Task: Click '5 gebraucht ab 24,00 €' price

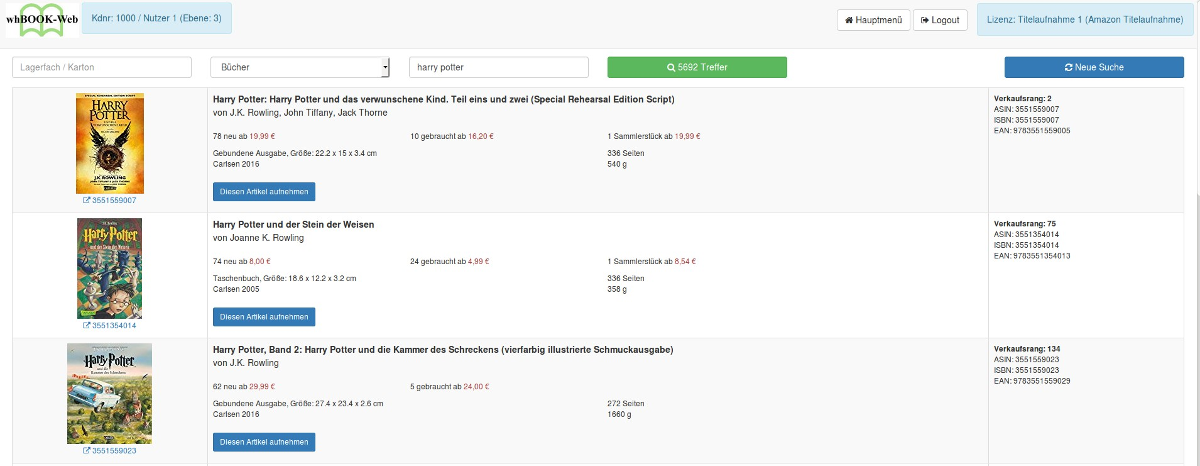Action: pyautogui.click(x=450, y=386)
